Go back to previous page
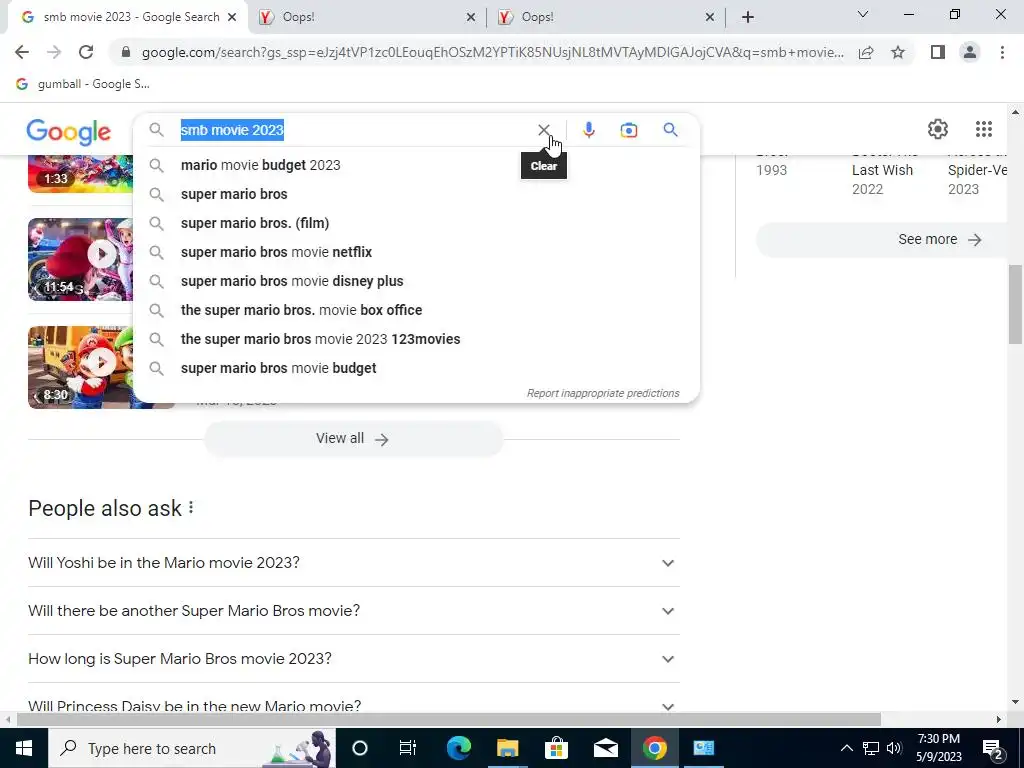 pyautogui.click(x=22, y=52)
